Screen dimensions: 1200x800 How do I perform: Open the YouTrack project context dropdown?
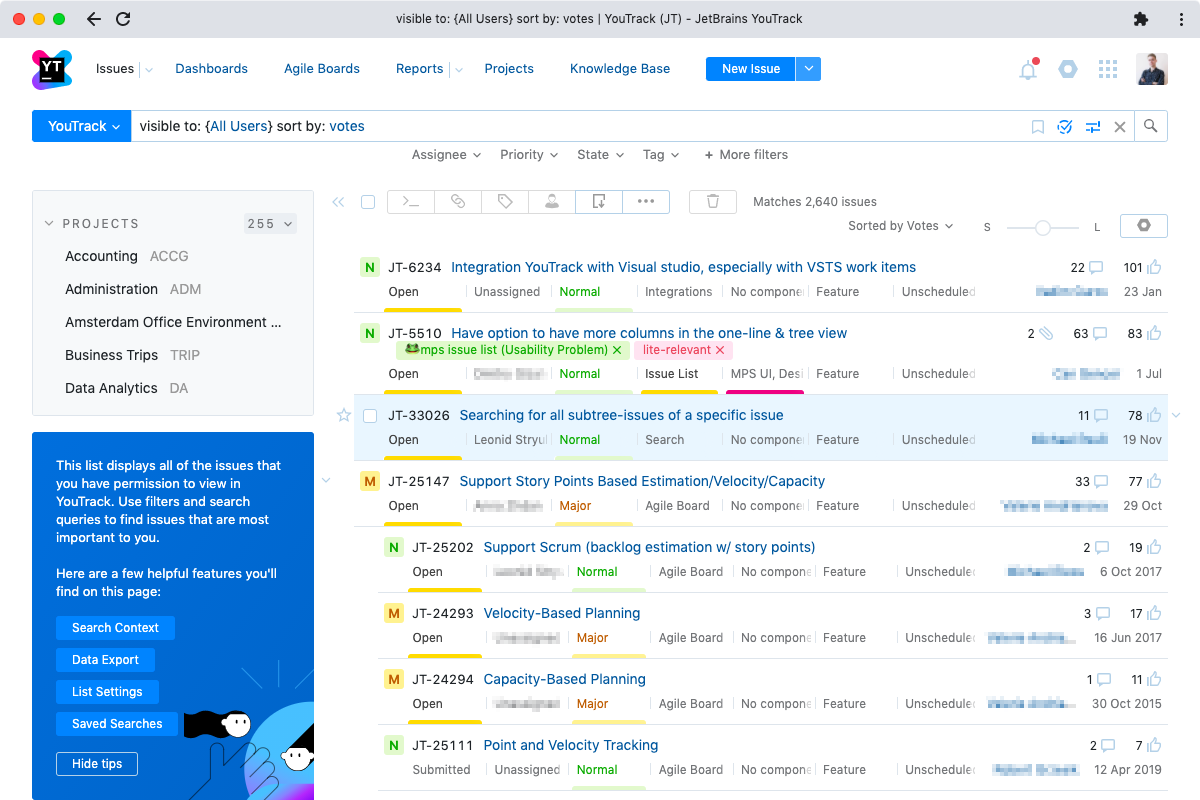pyautogui.click(x=81, y=126)
